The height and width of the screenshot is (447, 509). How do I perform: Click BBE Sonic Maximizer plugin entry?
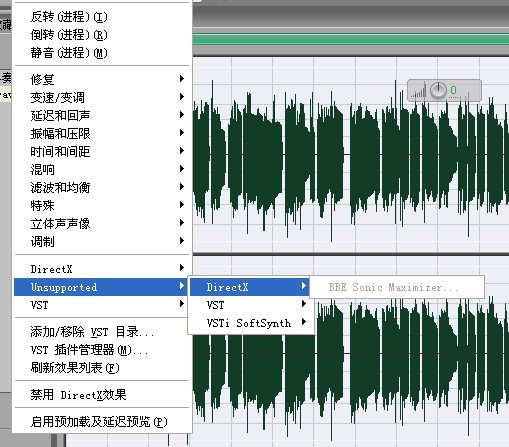[397, 287]
